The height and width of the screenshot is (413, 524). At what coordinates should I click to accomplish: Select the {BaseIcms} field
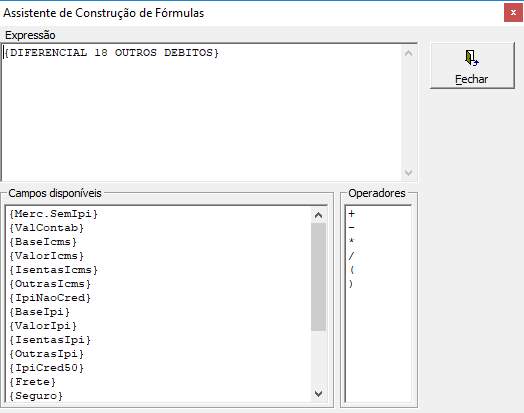coord(43,242)
